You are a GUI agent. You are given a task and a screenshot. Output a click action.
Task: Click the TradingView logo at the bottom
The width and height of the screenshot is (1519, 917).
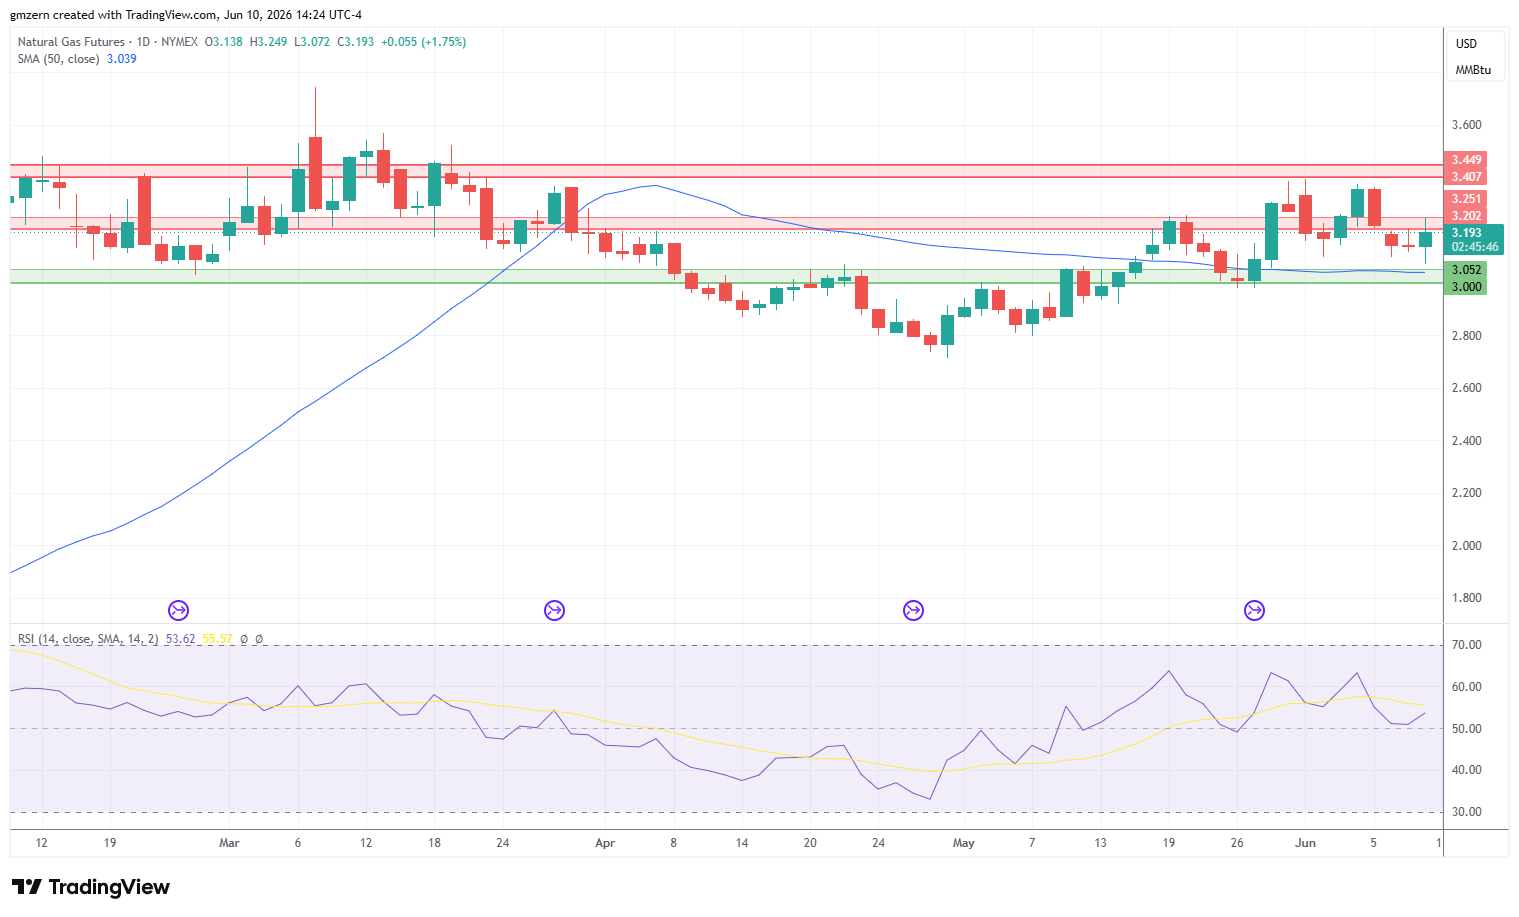pos(90,887)
